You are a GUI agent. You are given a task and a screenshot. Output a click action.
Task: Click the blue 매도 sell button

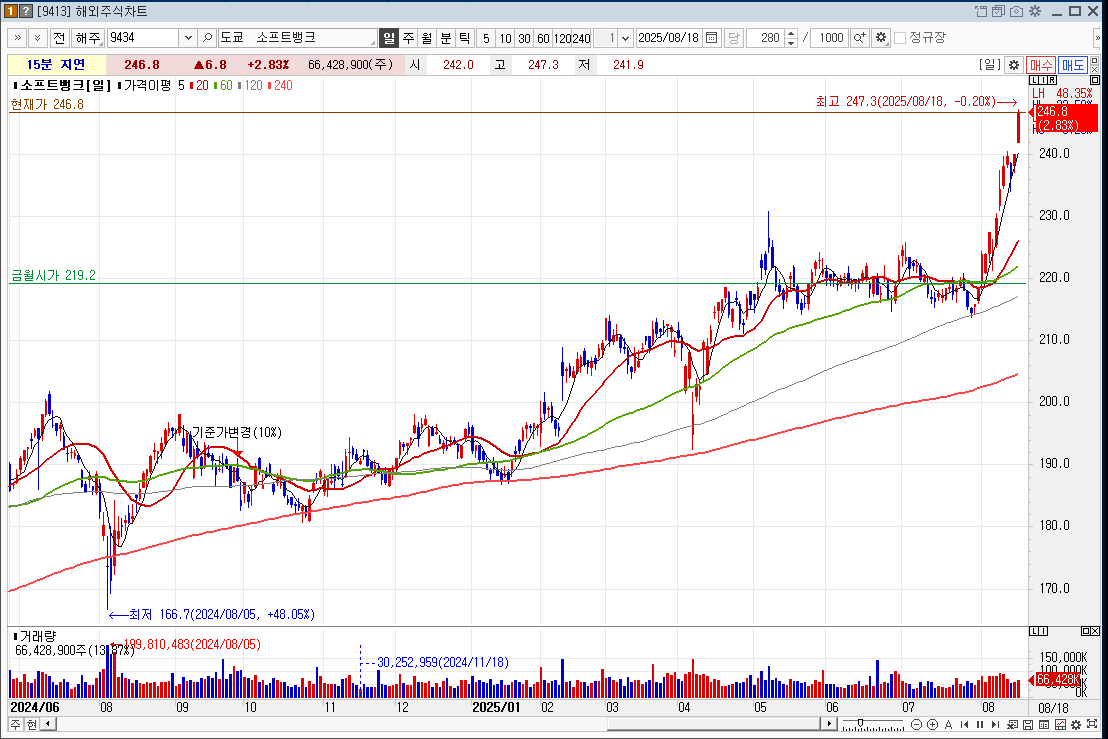[x=1073, y=65]
